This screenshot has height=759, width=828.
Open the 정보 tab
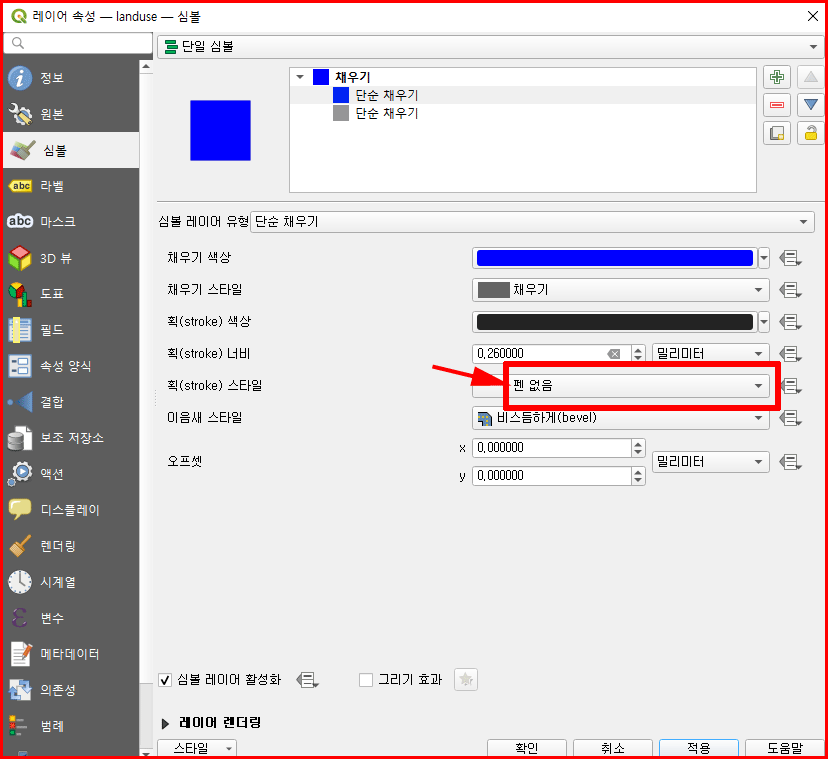71,78
